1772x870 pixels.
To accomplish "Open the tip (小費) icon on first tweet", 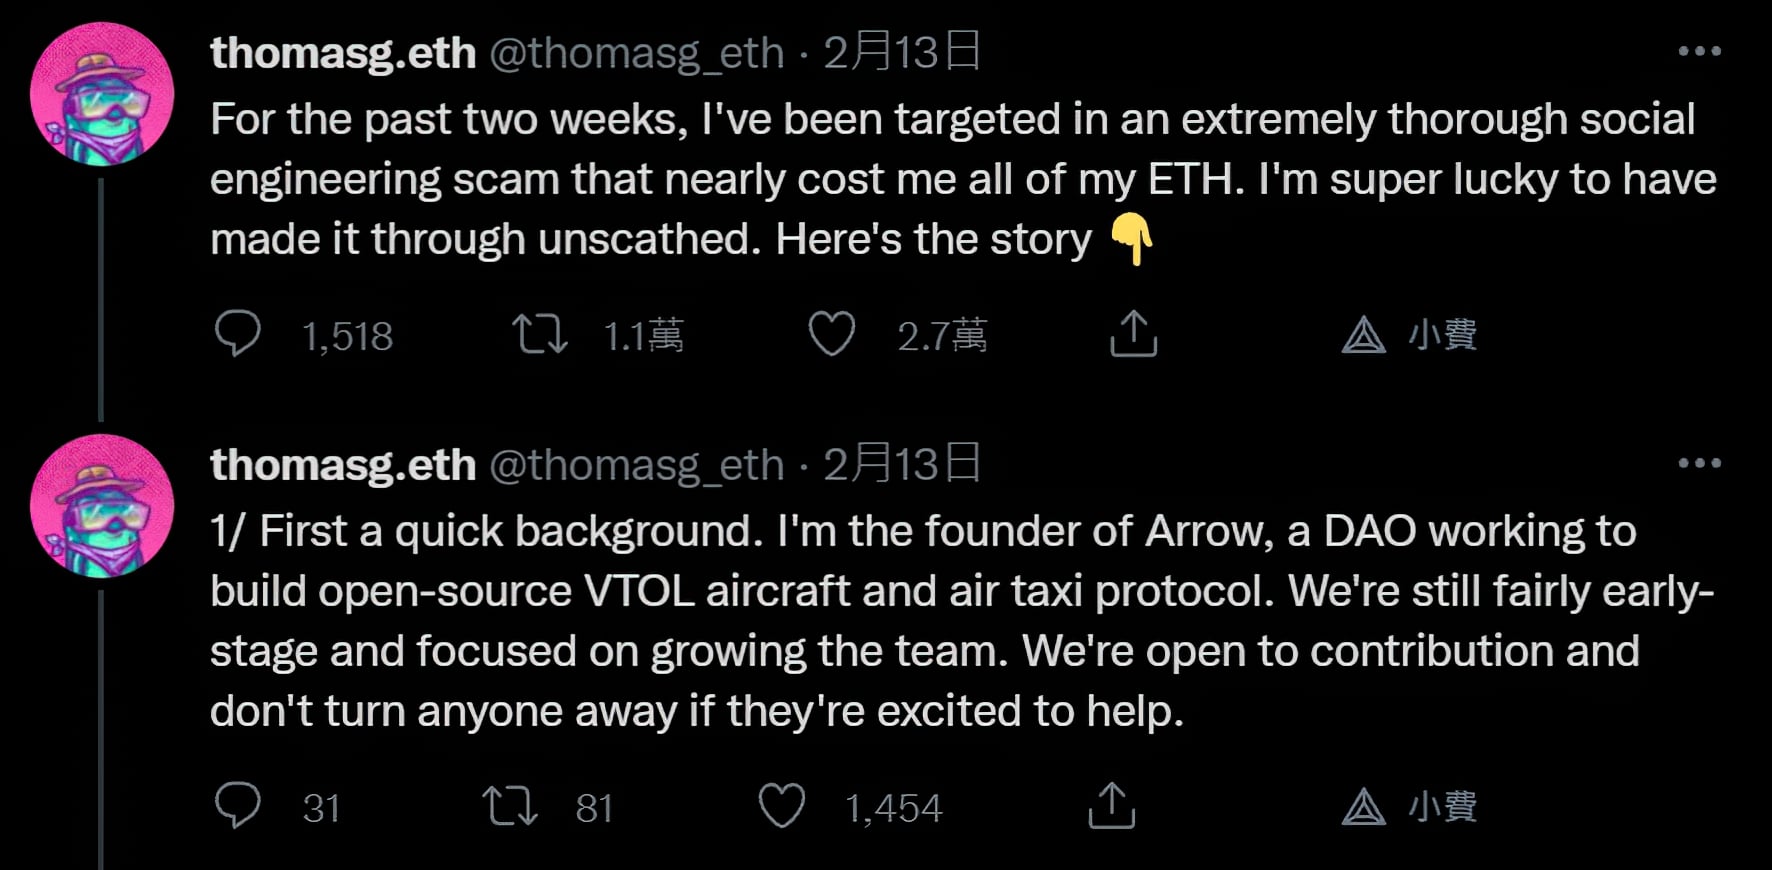I will [1364, 335].
